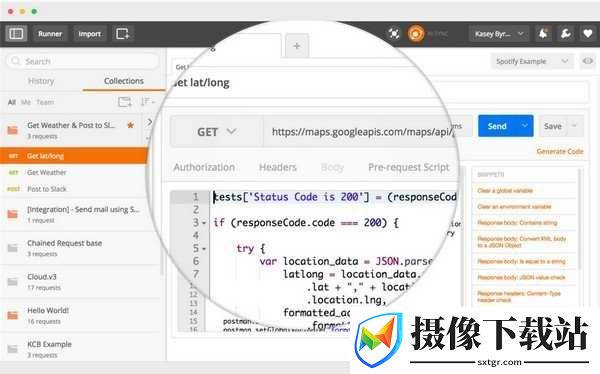Open the Pre-request Script tab
The width and height of the screenshot is (600, 374).
(x=409, y=167)
